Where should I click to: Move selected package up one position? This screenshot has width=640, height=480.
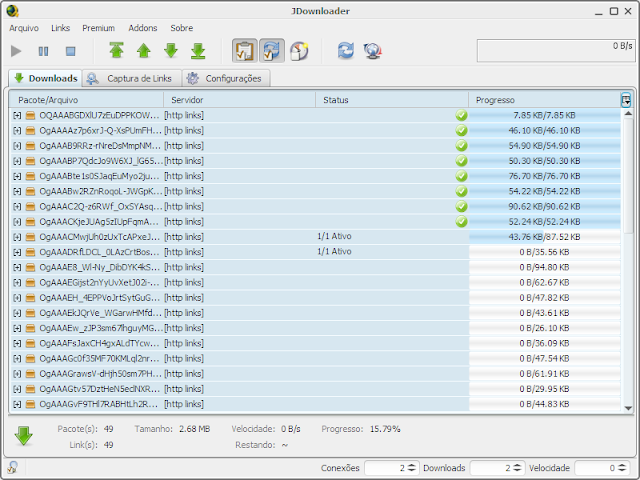pos(144,51)
